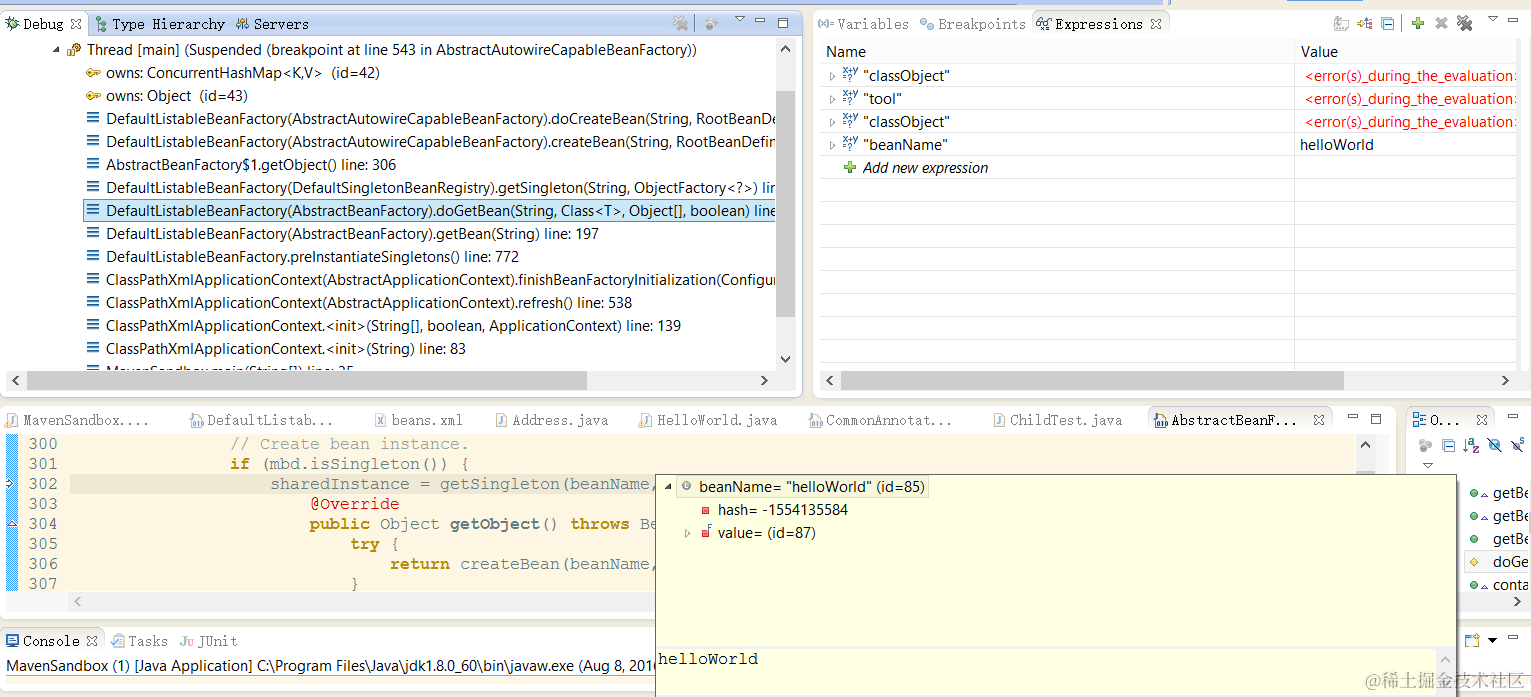Toggle alphabetical Sort in Outline view

[1471, 445]
